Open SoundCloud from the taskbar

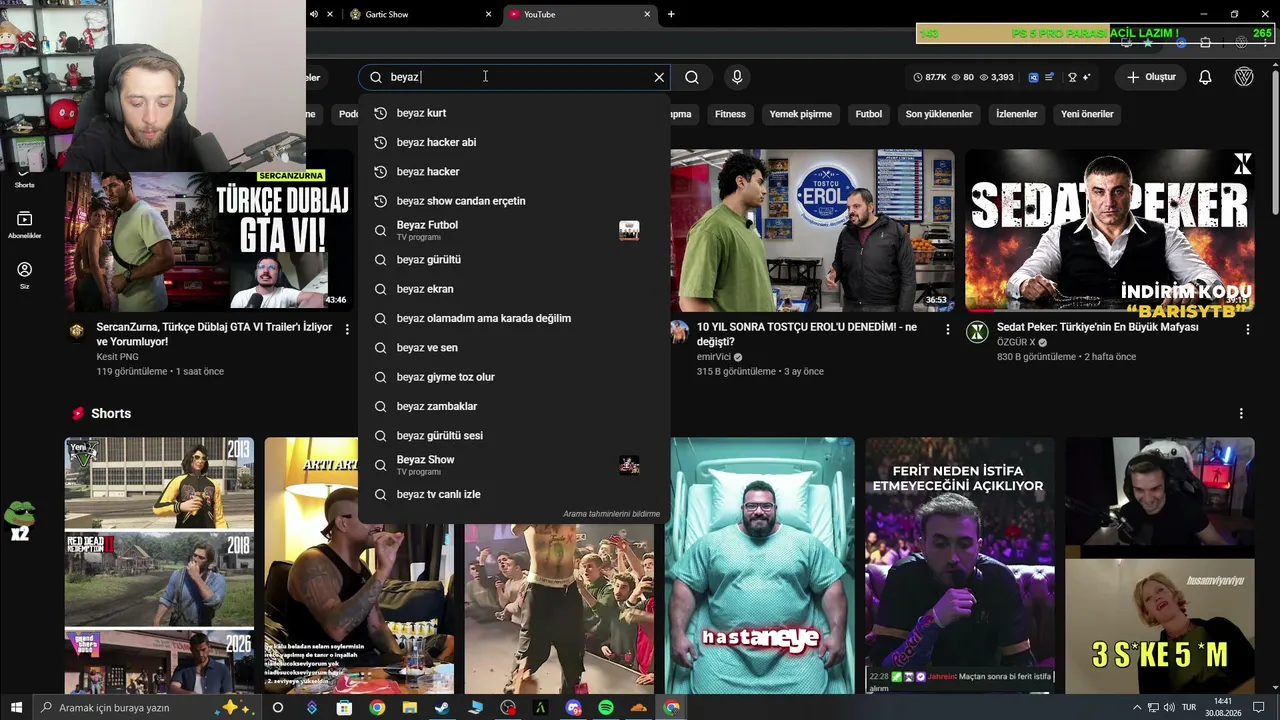click(x=639, y=708)
